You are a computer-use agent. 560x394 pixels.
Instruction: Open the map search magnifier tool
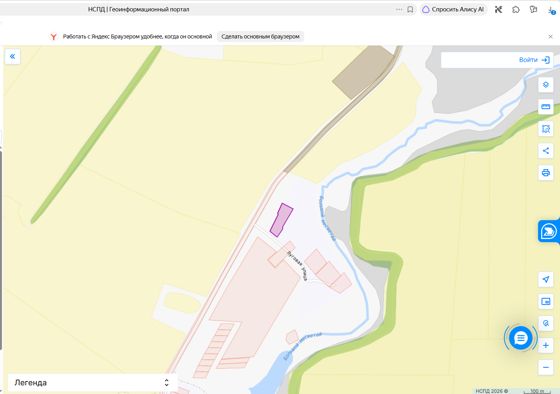pyautogui.click(x=545, y=323)
